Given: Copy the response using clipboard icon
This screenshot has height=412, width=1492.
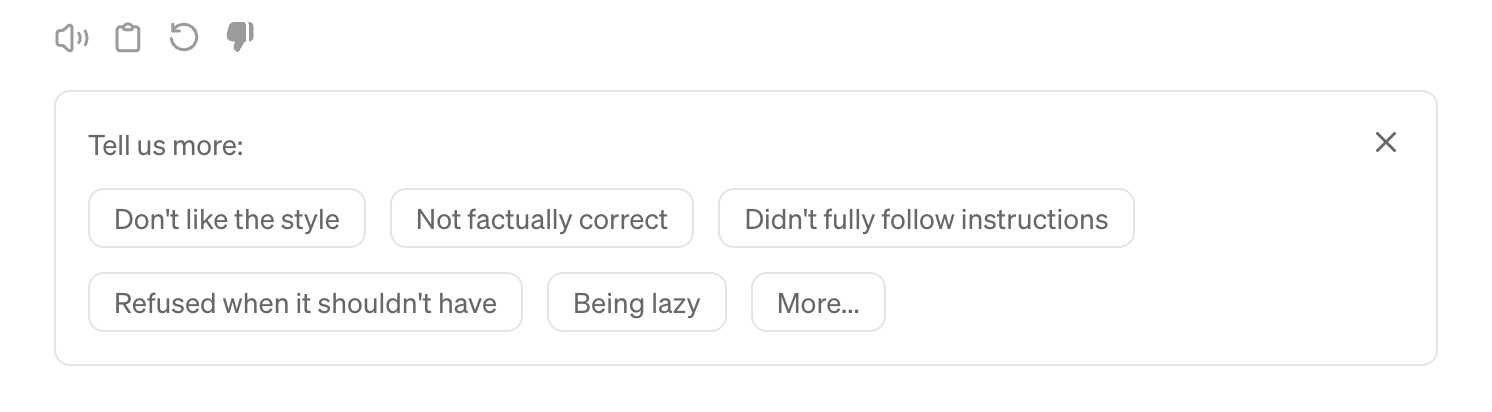Looking at the screenshot, I should point(127,39).
